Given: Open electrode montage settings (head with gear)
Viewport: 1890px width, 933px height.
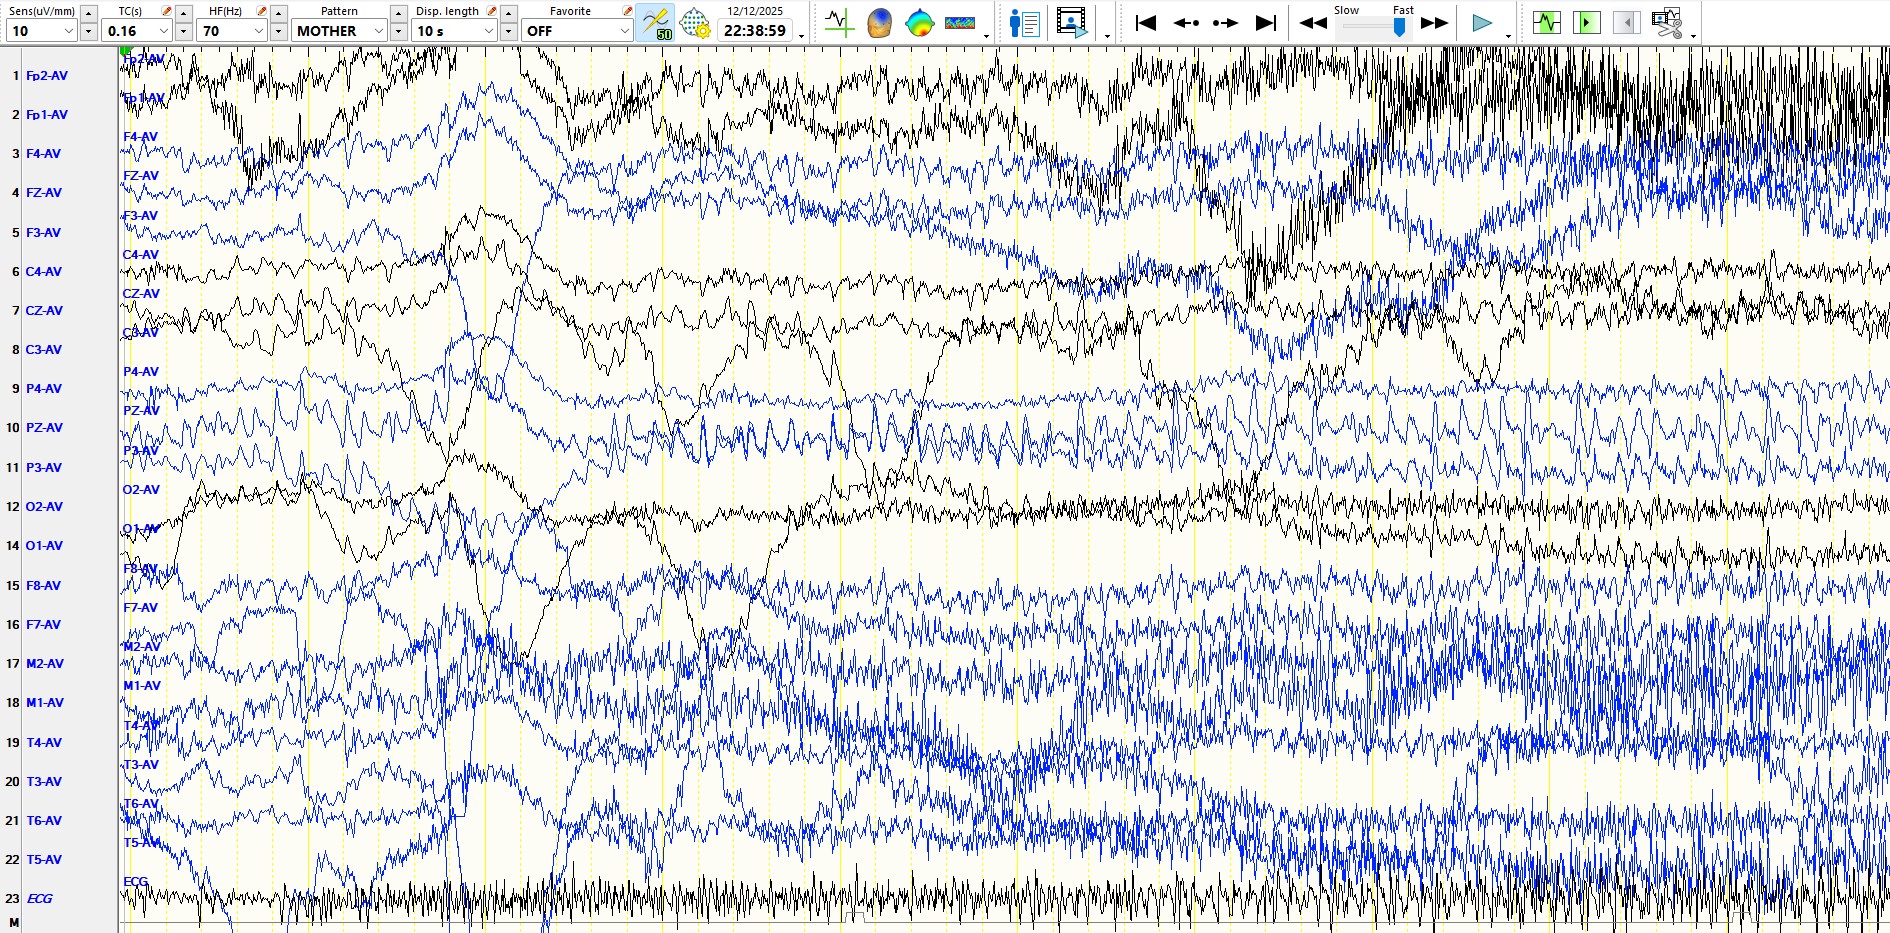Looking at the screenshot, I should click(x=695, y=23).
